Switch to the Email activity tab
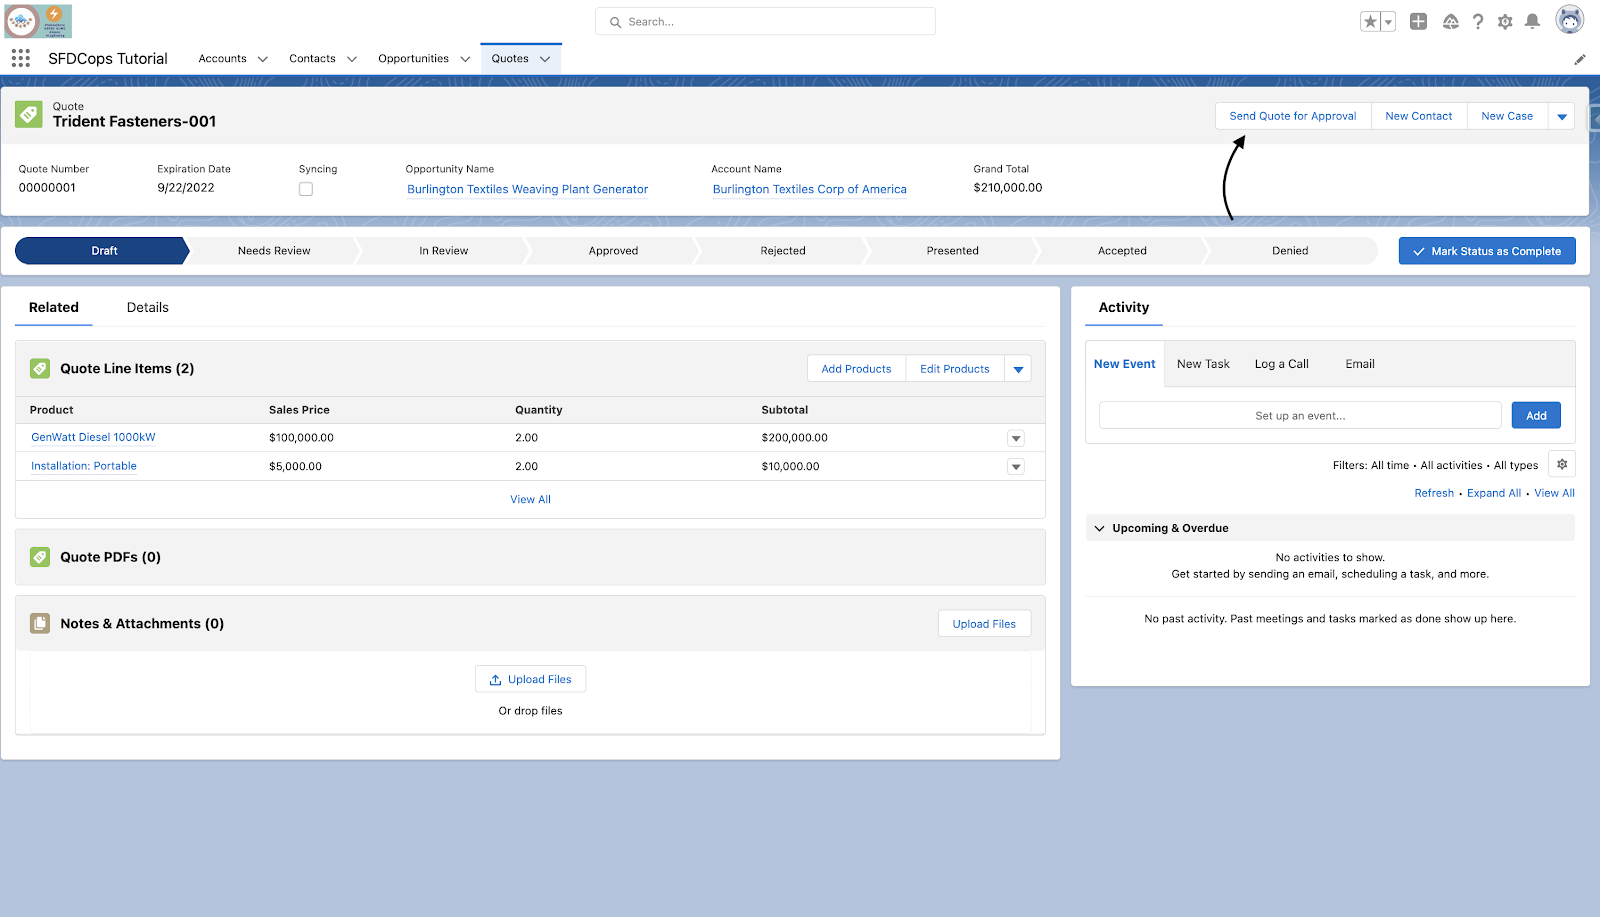 click(1360, 364)
